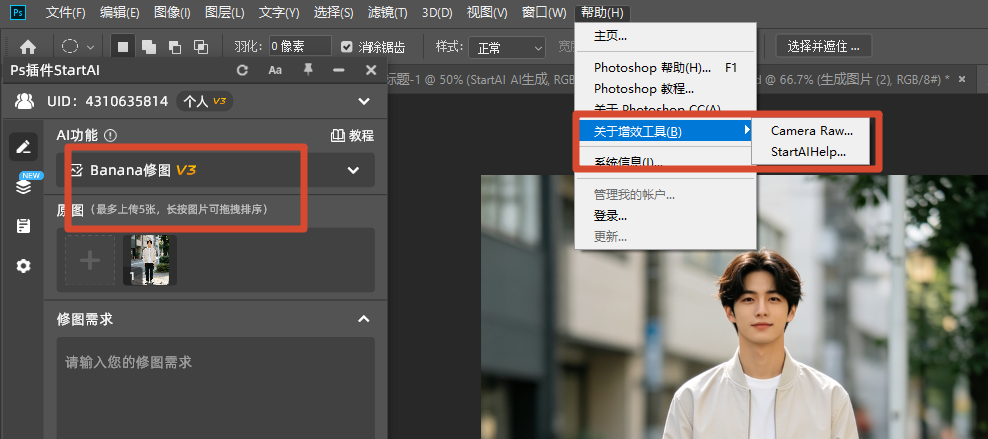
Task: Choose the Intersect with Selection mode icon
Action: coord(200,47)
